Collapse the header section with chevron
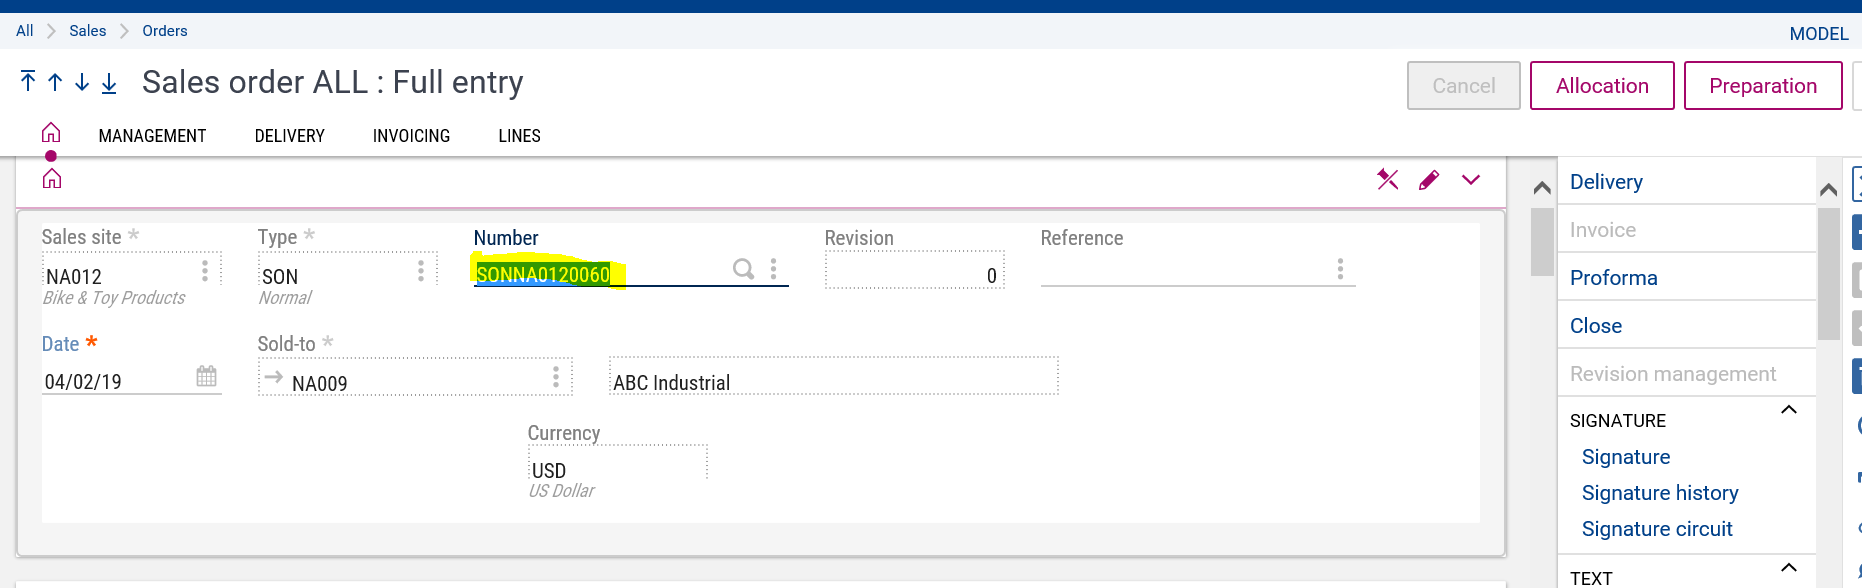The height and width of the screenshot is (588, 1862). 1470,180
